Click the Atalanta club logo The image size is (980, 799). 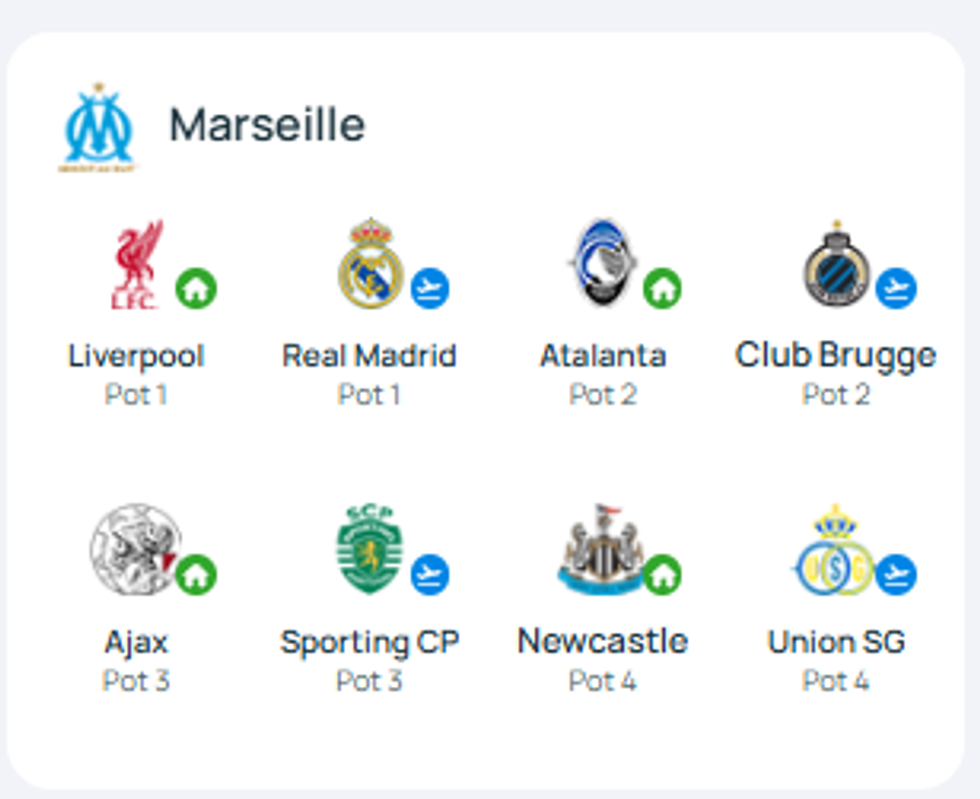pyautogui.click(x=603, y=262)
